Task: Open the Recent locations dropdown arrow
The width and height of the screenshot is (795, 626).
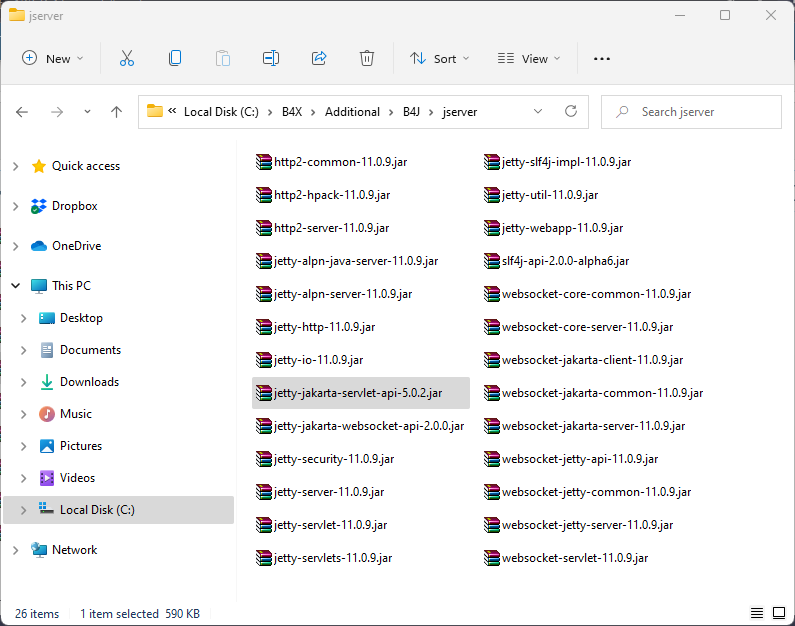Action: pyautogui.click(x=87, y=112)
